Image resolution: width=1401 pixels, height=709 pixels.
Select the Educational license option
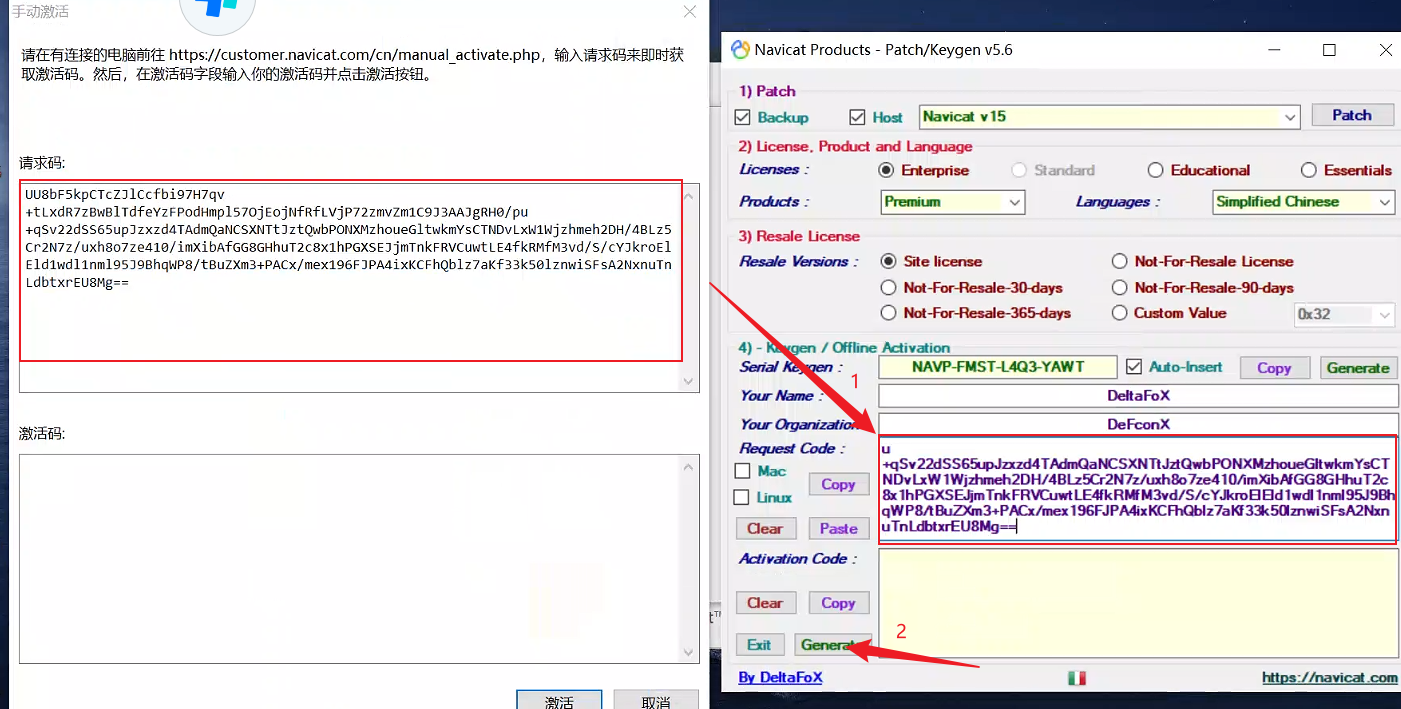pos(1155,170)
